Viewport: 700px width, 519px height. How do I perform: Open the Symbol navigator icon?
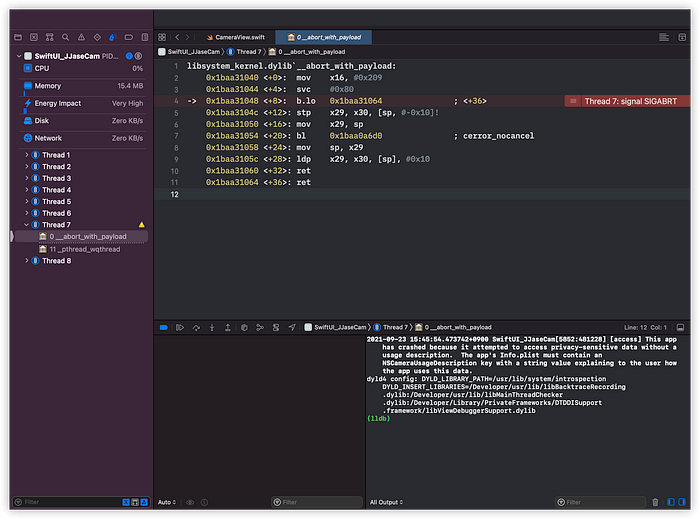pyautogui.click(x=50, y=37)
